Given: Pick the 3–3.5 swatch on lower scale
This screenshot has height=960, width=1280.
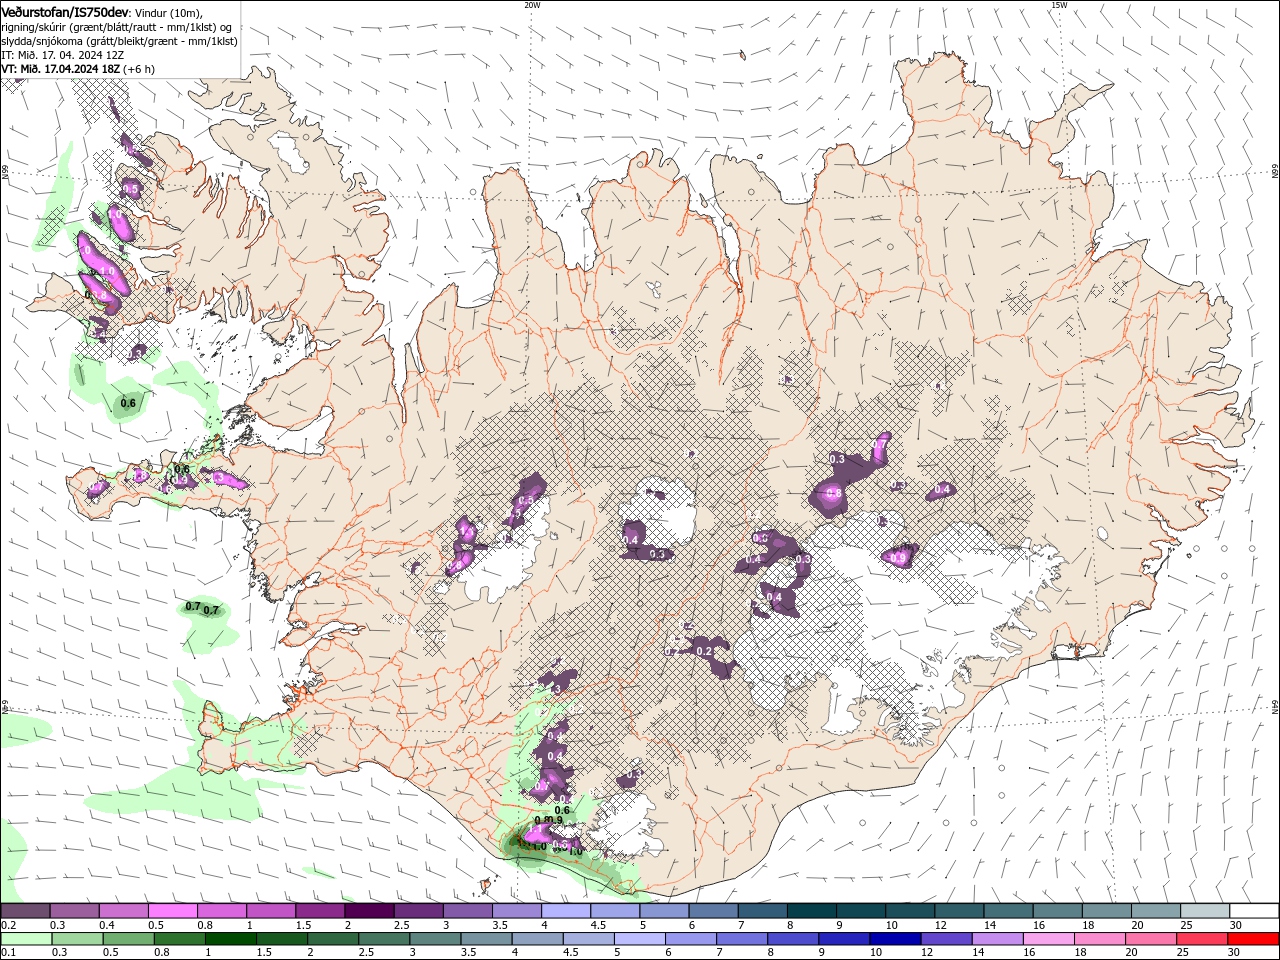Looking at the screenshot, I should pyautogui.click(x=433, y=939).
